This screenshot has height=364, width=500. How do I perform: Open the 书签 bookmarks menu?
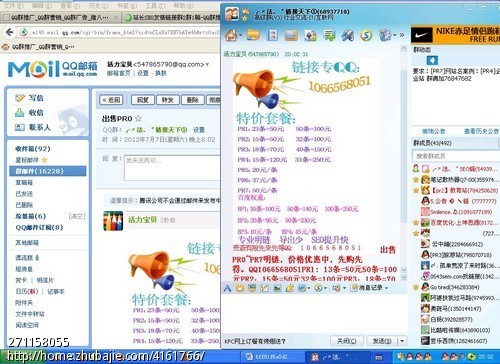127,6
